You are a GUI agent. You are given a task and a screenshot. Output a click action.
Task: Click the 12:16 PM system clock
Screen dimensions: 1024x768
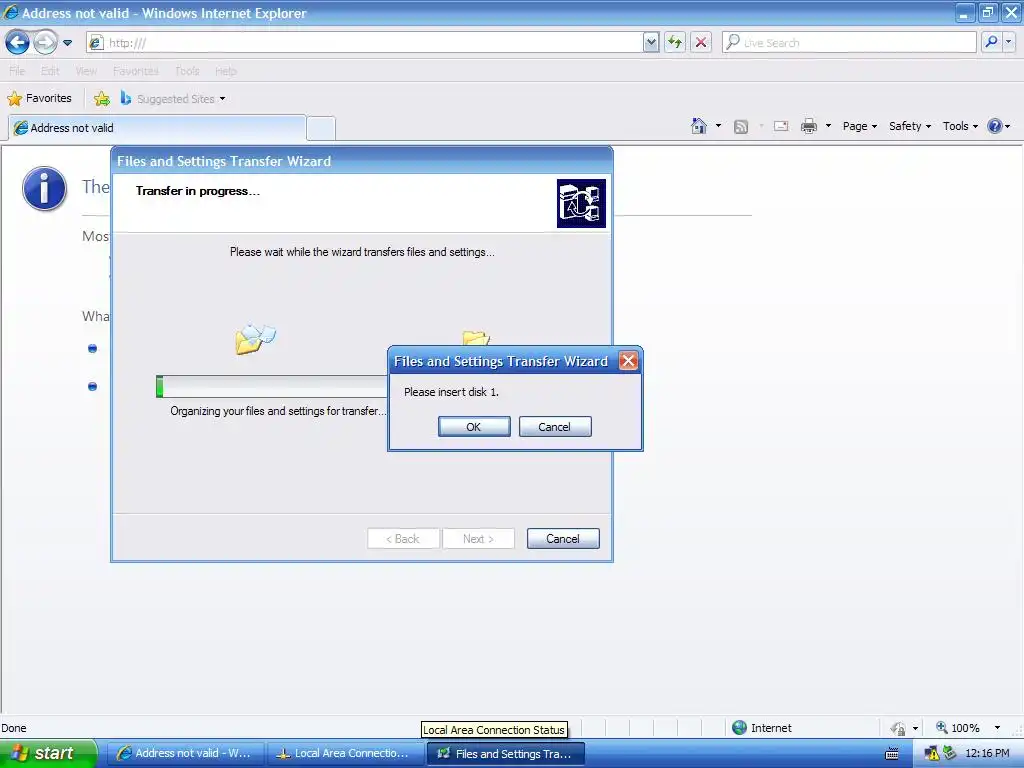coord(987,753)
